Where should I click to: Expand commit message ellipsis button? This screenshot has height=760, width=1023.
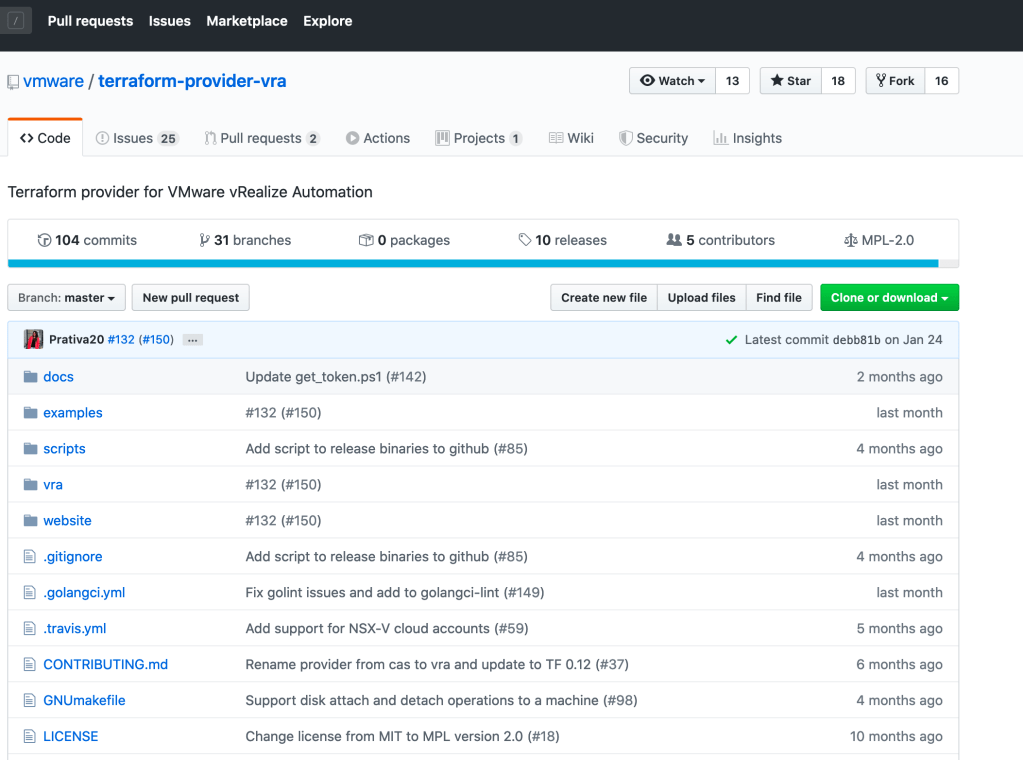193,340
